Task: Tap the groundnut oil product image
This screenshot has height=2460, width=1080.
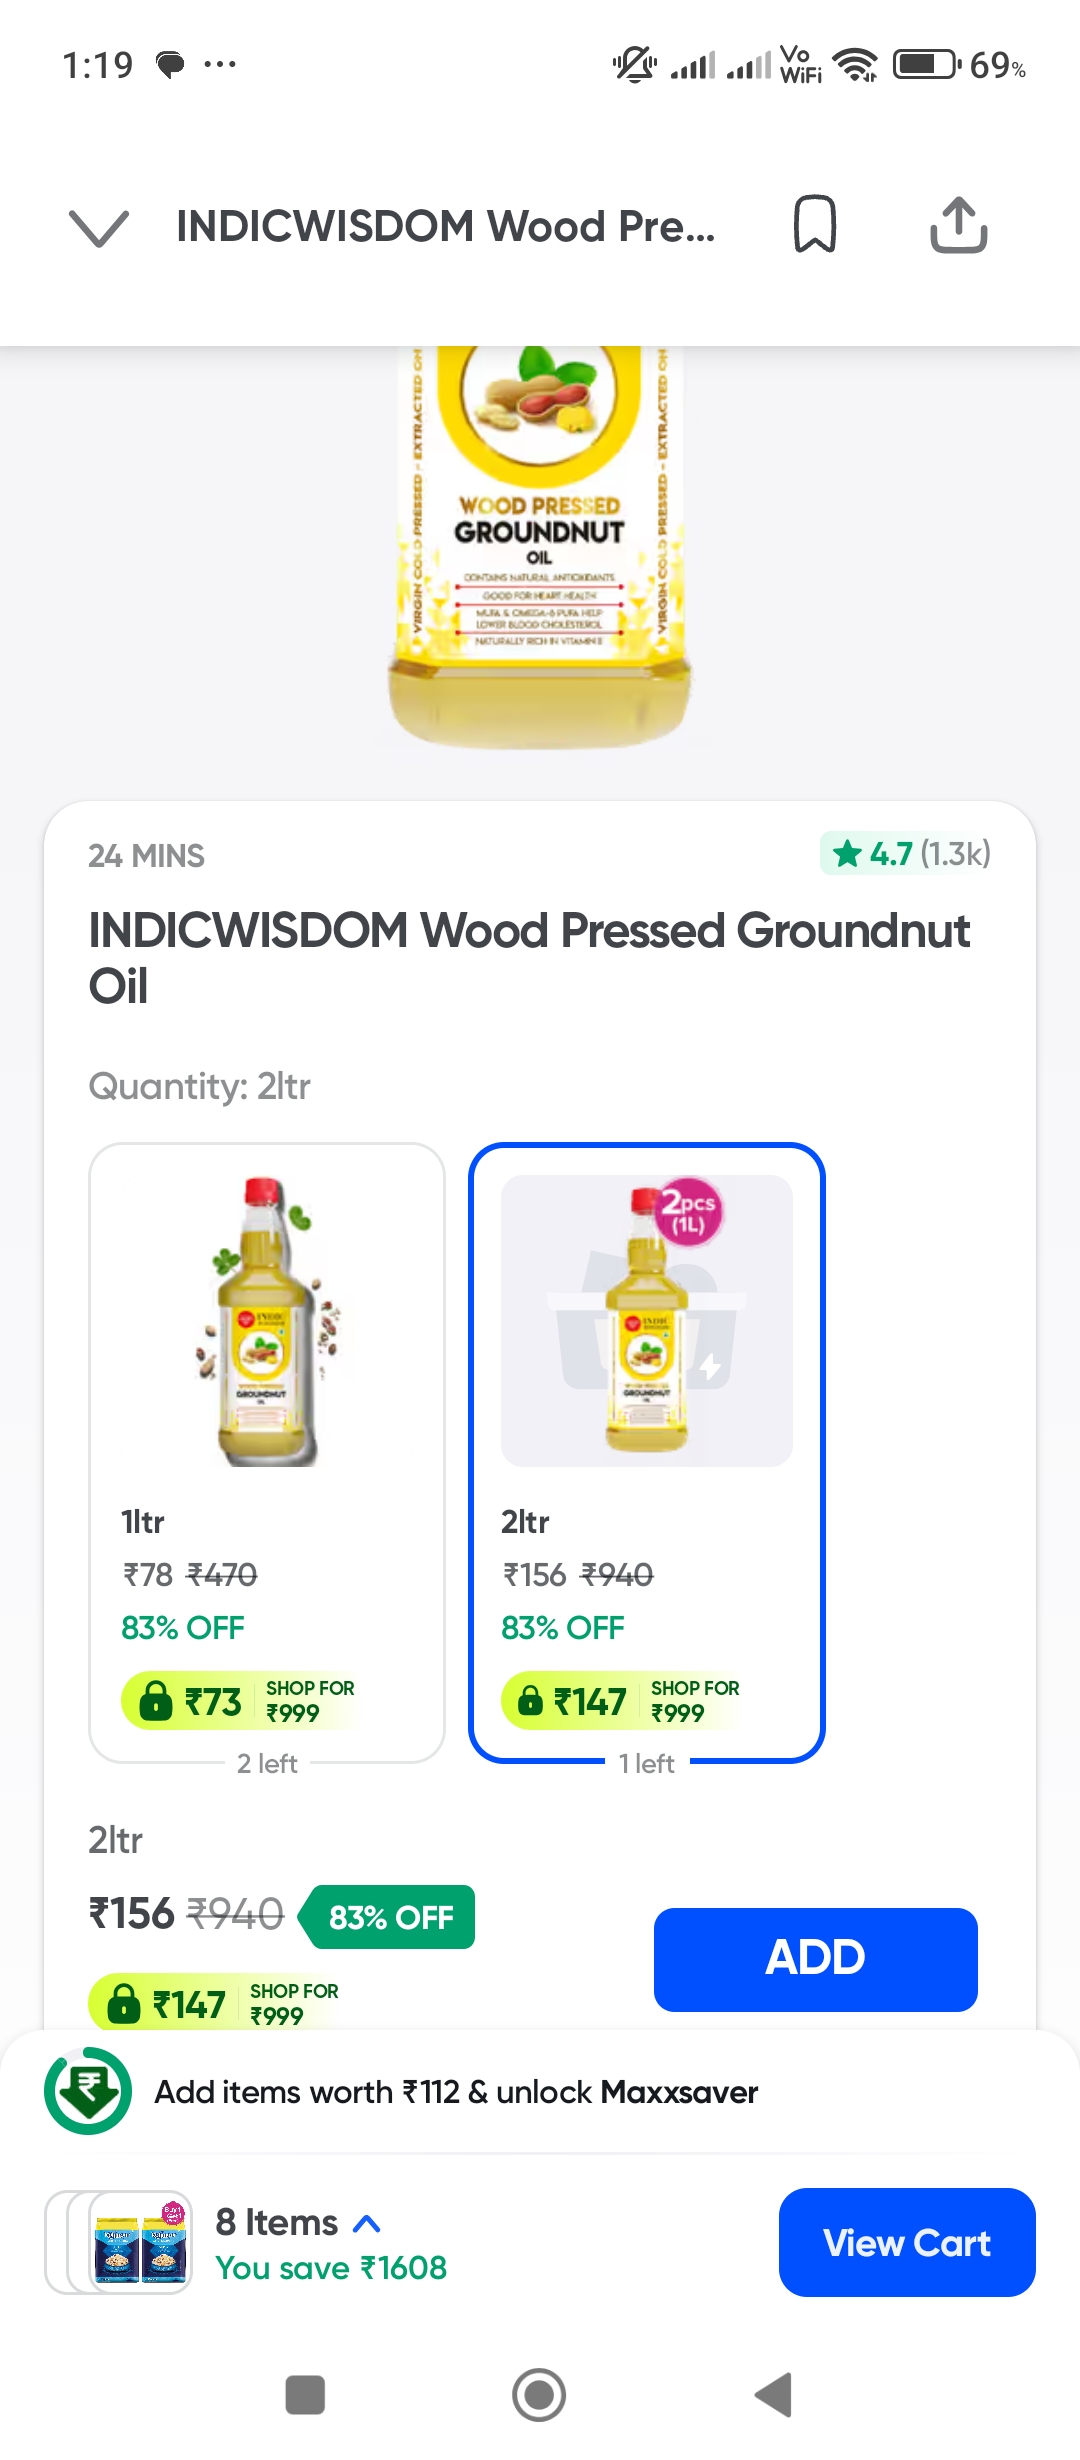Action: 539,545
